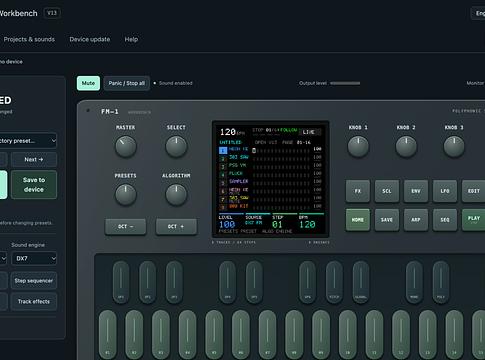The image size is (485, 360).
Task: Click the KNOB 2 dial
Action: pyautogui.click(x=406, y=147)
